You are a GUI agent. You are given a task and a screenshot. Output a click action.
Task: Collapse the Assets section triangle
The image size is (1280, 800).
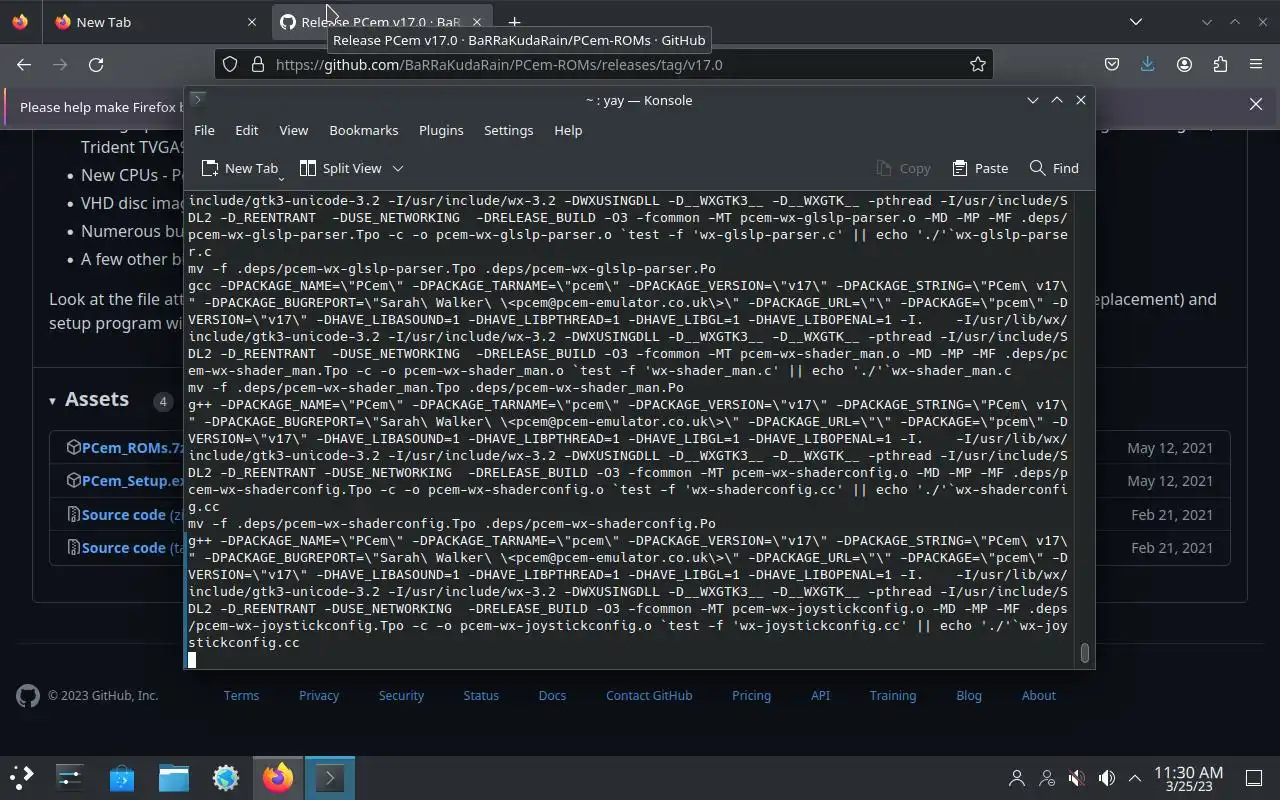[52, 401]
